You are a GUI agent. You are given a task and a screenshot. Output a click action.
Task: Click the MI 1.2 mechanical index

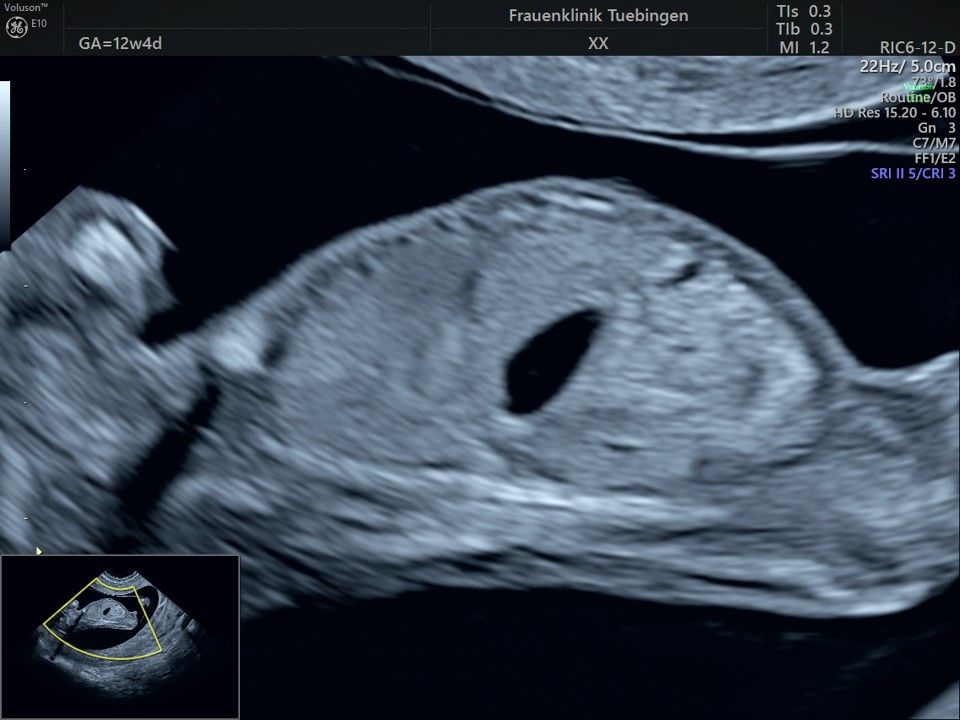click(803, 47)
